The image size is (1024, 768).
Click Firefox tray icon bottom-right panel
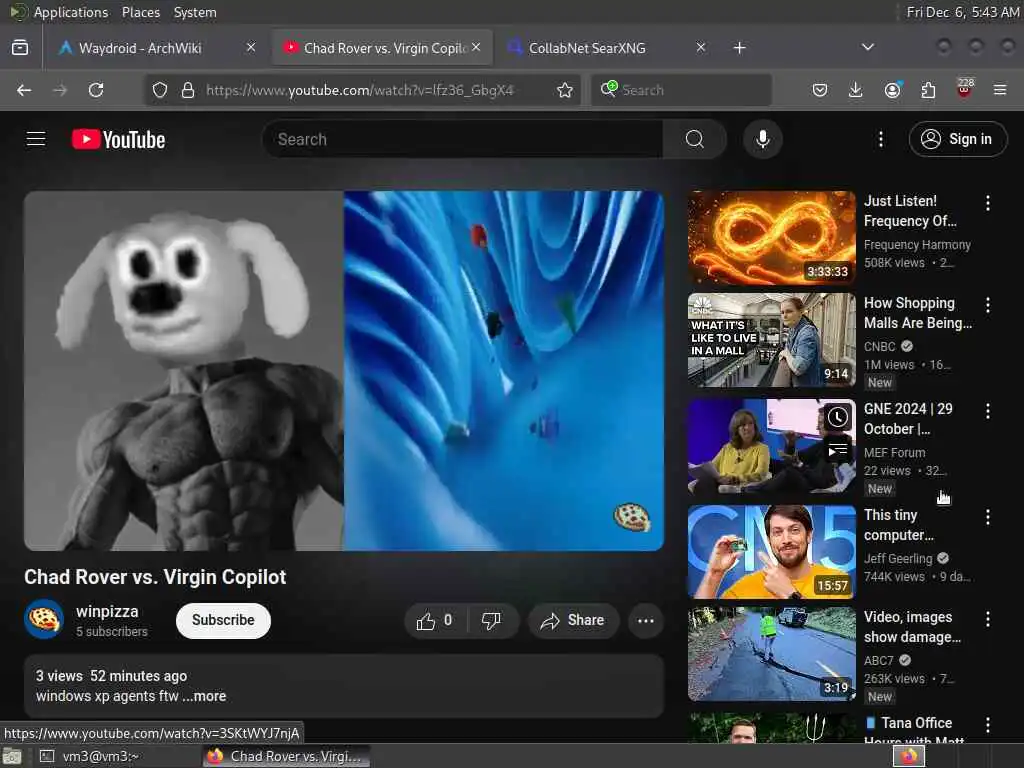pos(909,756)
